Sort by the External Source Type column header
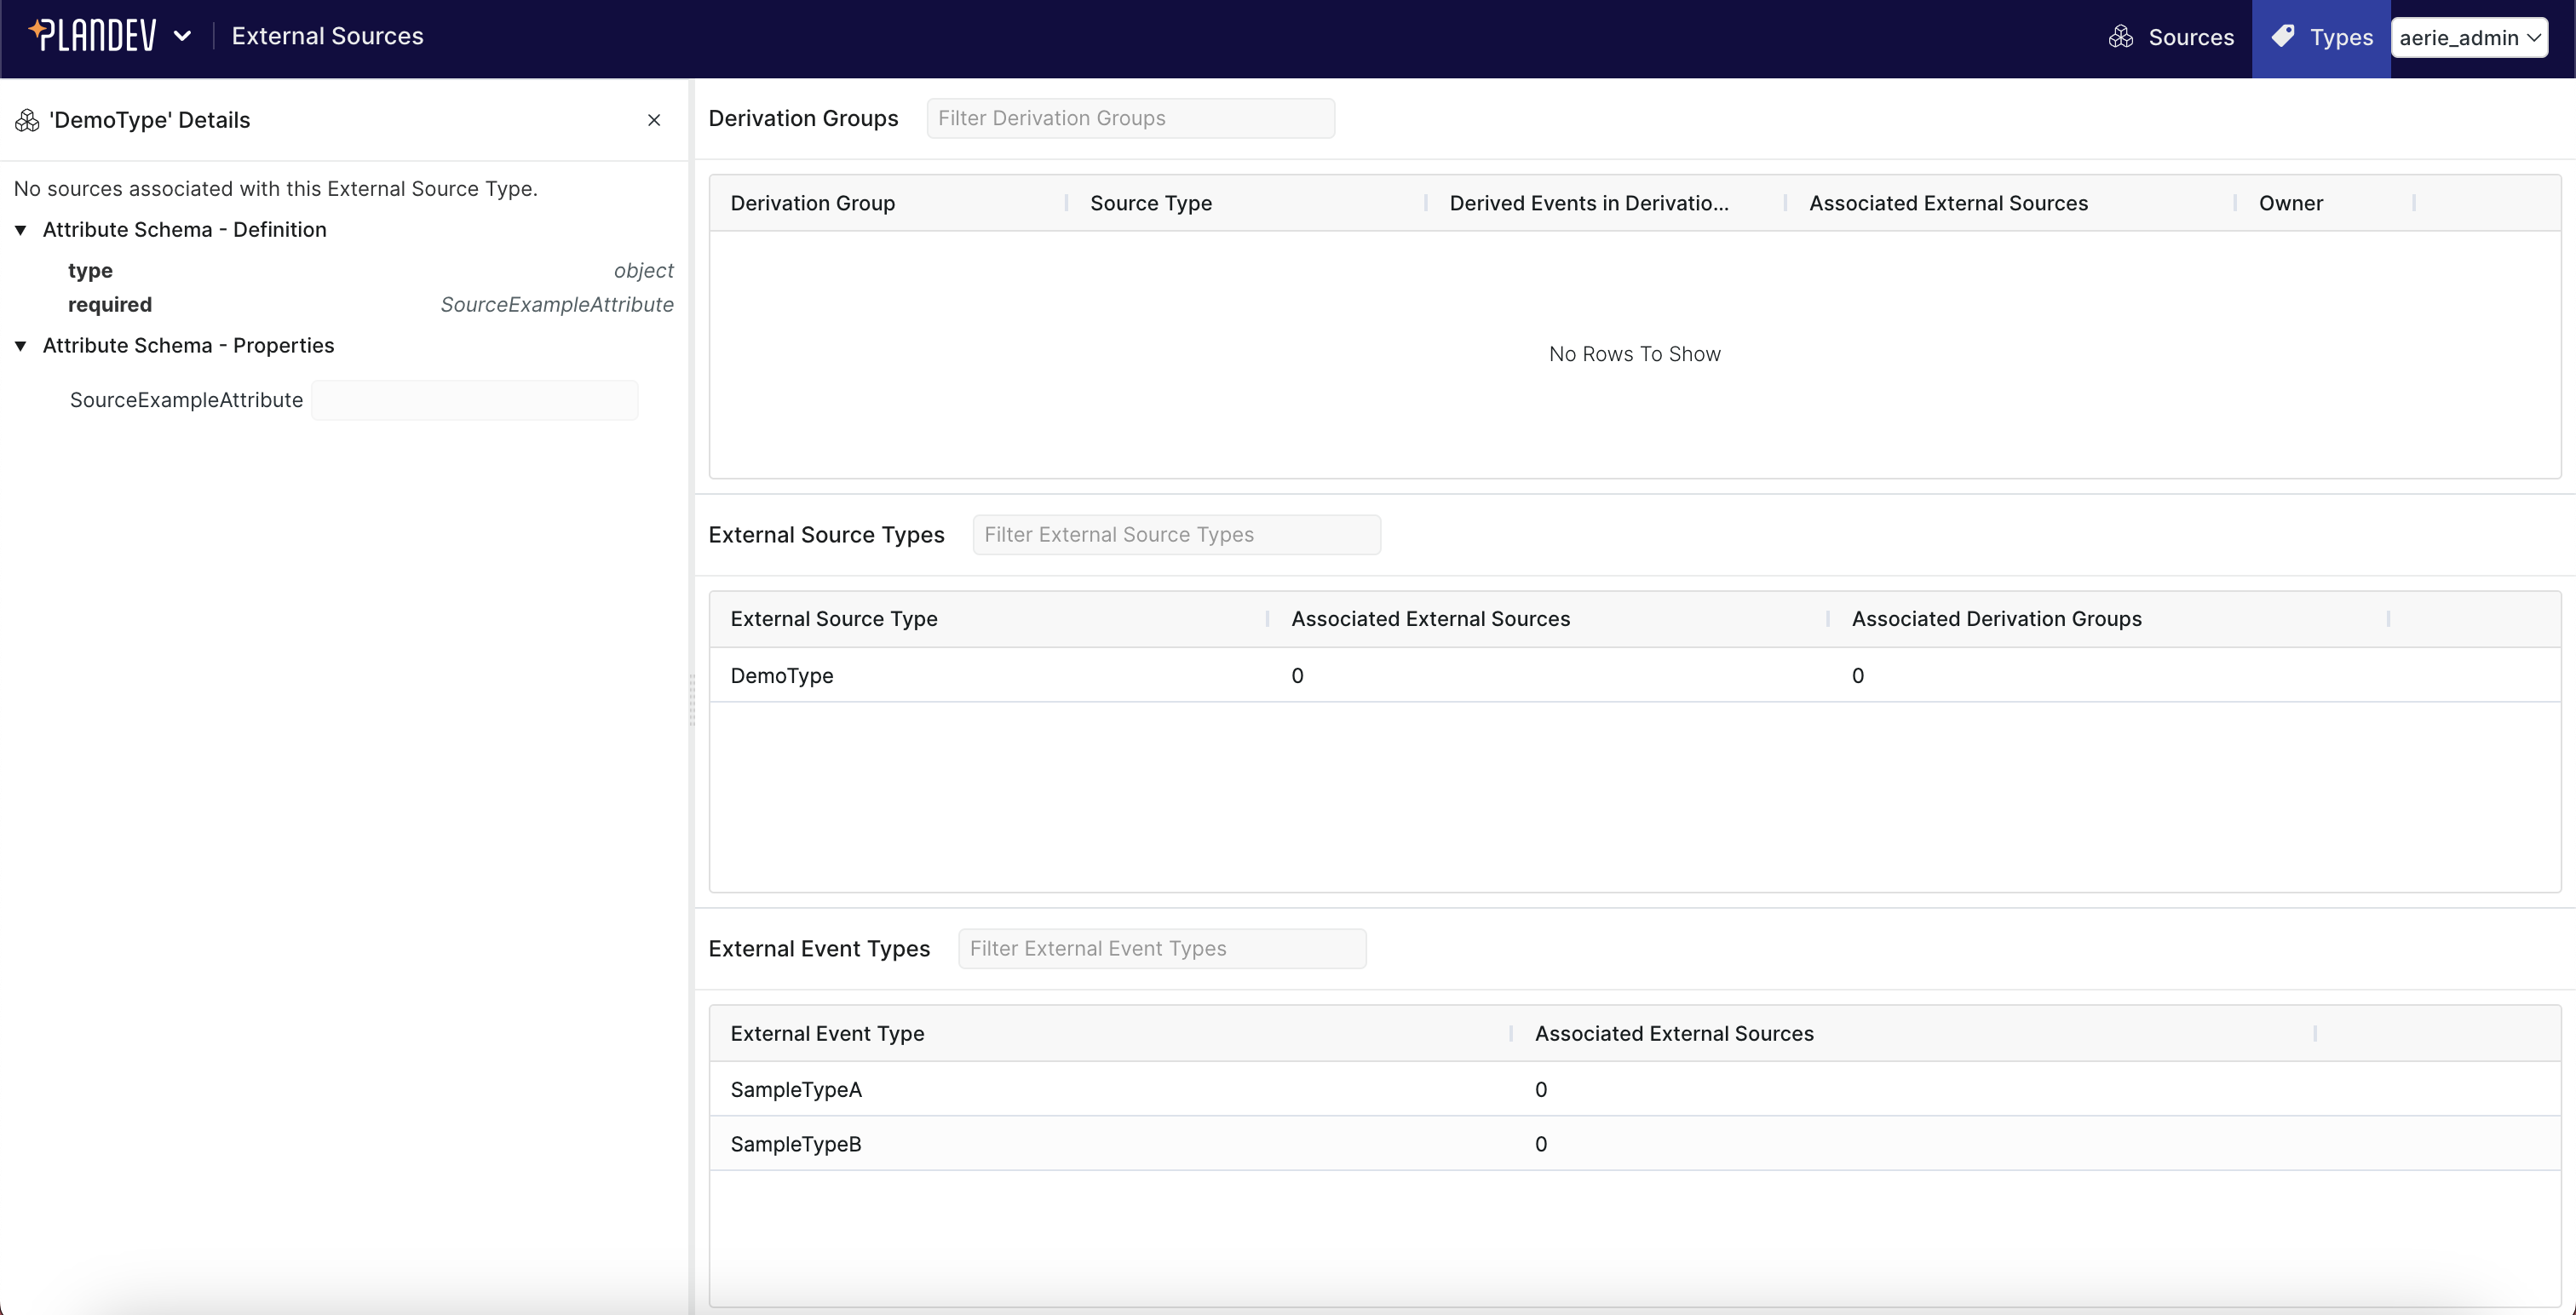The width and height of the screenshot is (2576, 1315). tap(833, 618)
